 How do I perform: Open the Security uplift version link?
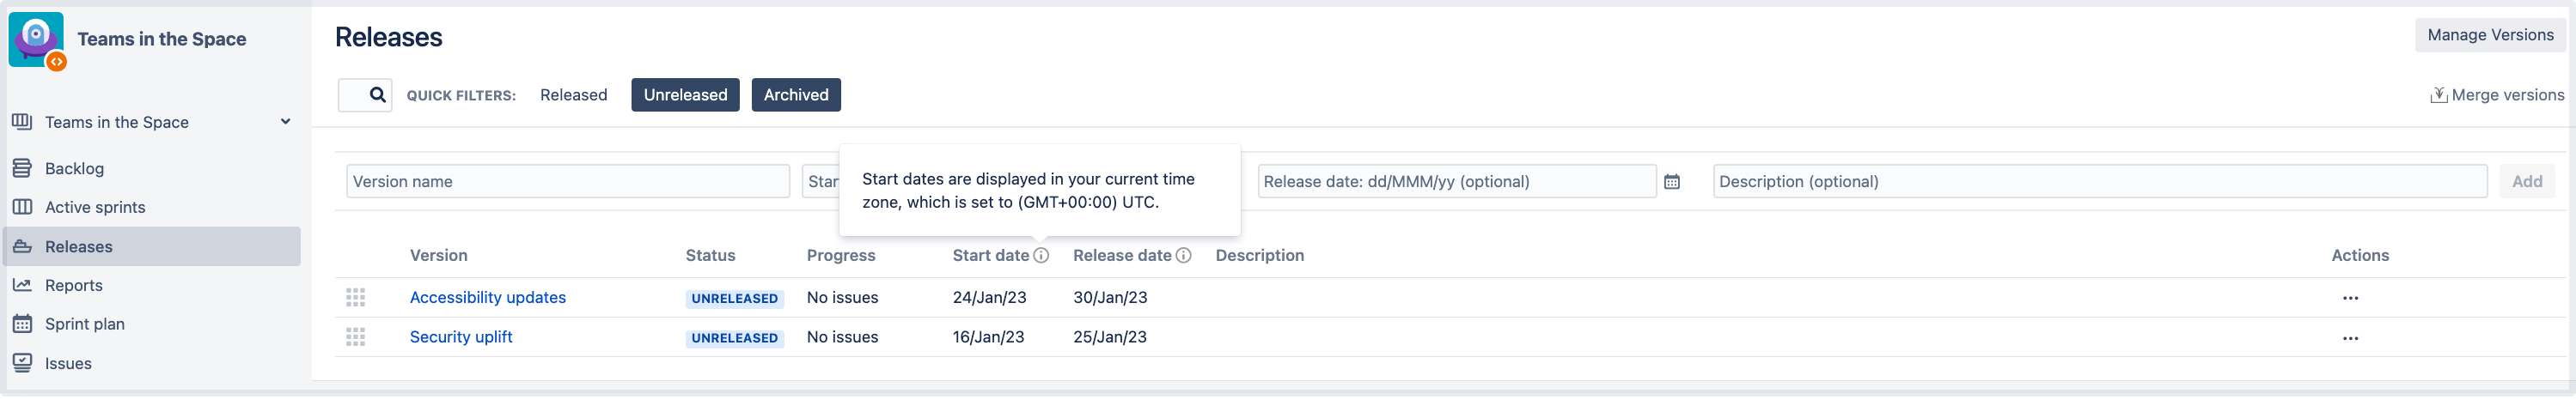[461, 337]
